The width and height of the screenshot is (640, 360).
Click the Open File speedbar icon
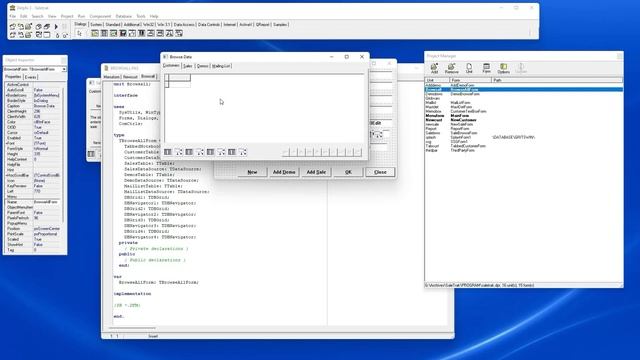click(13, 35)
